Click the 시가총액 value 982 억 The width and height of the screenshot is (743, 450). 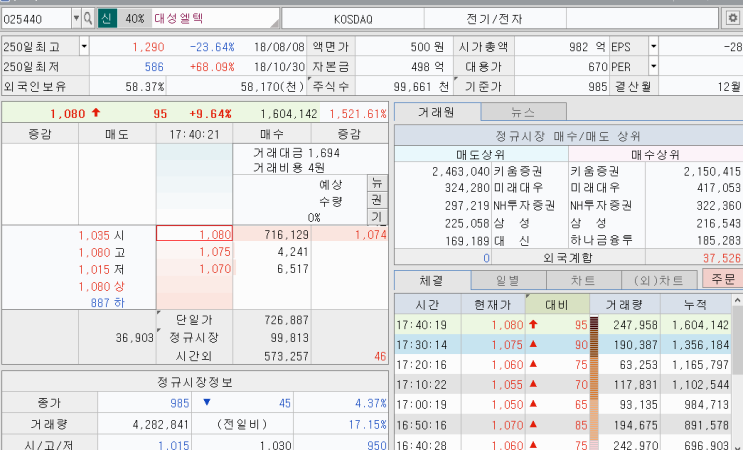(x=587, y=47)
